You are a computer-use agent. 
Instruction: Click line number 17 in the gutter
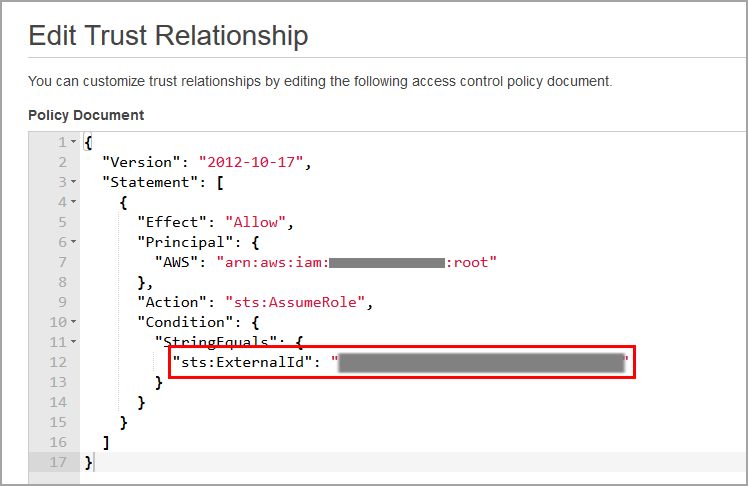point(58,462)
